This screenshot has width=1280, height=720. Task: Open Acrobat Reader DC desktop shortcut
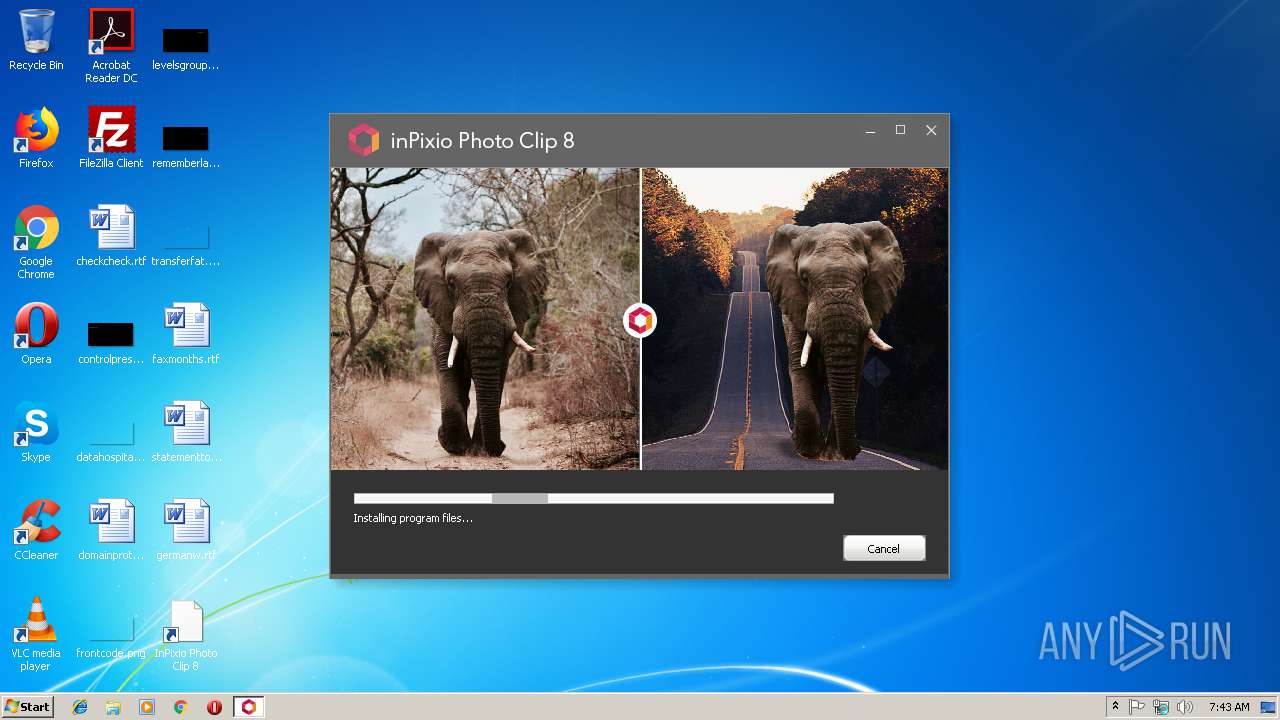[111, 46]
